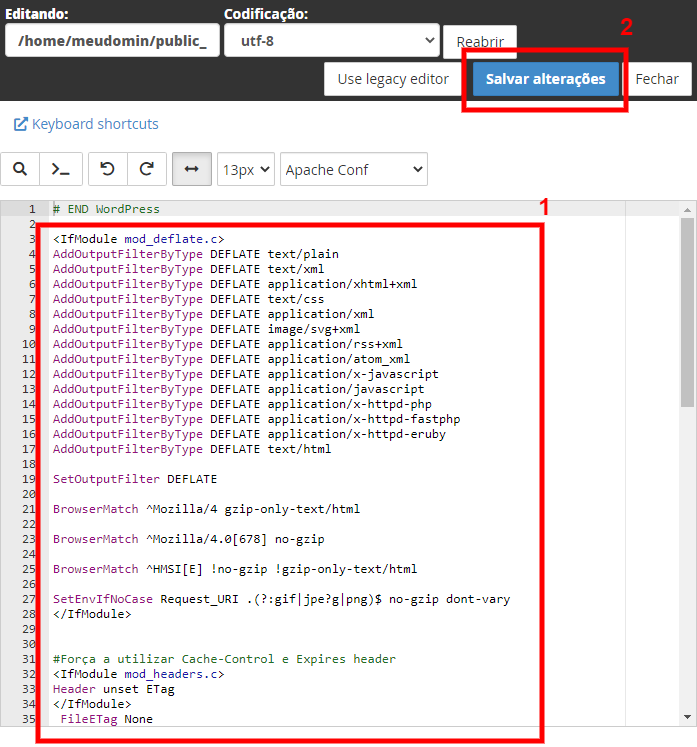Click the '# END WordPress' comment line
This screenshot has width=697, height=747.
point(106,209)
